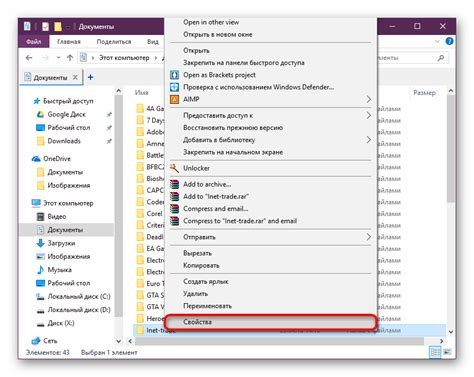Run Windows Defender scan entry
Screen dimensions: 474x377
258,87
